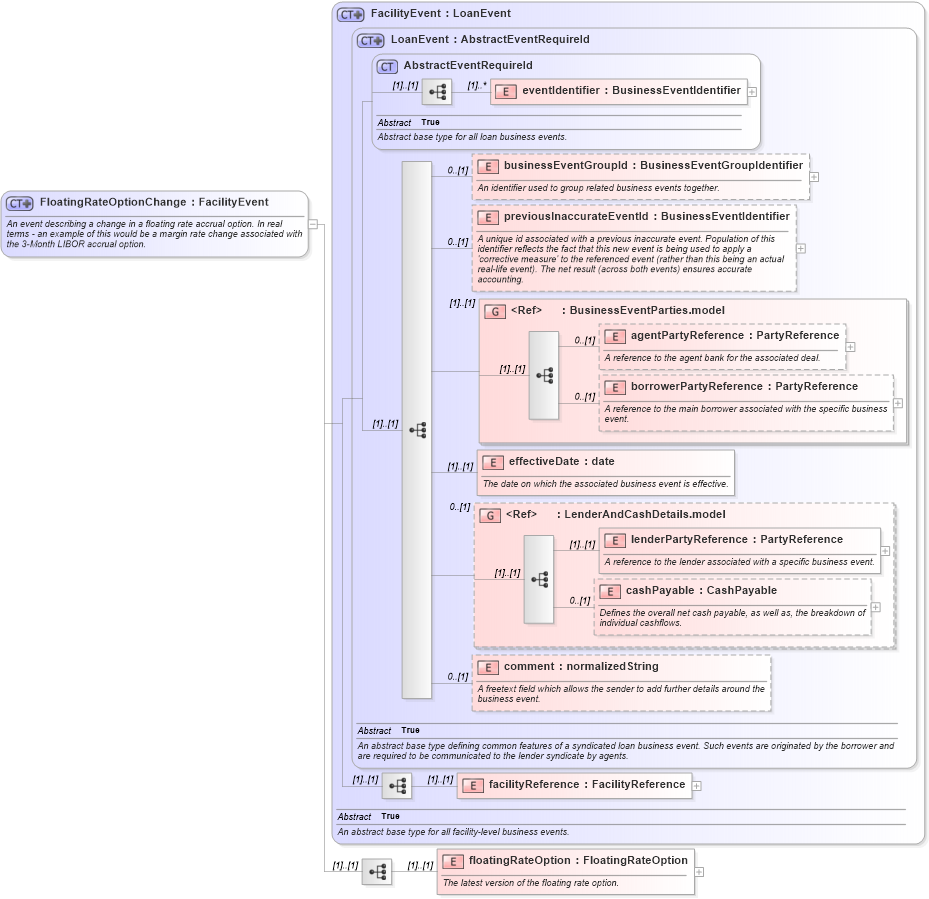Expand the cashPayable element details
This screenshot has width=929, height=899.
coord(874,607)
